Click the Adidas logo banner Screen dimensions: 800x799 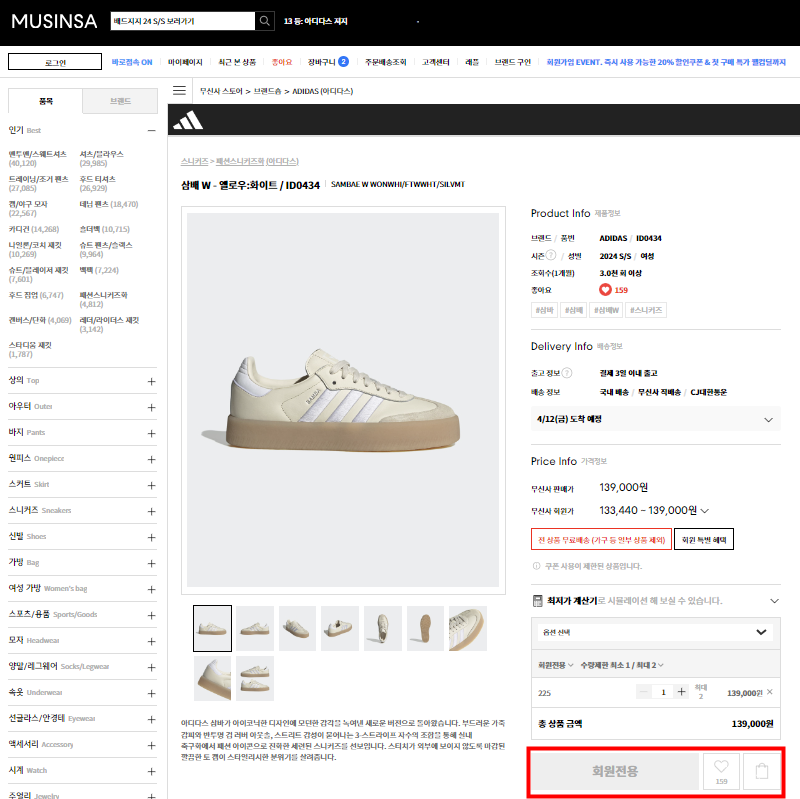click(188, 120)
